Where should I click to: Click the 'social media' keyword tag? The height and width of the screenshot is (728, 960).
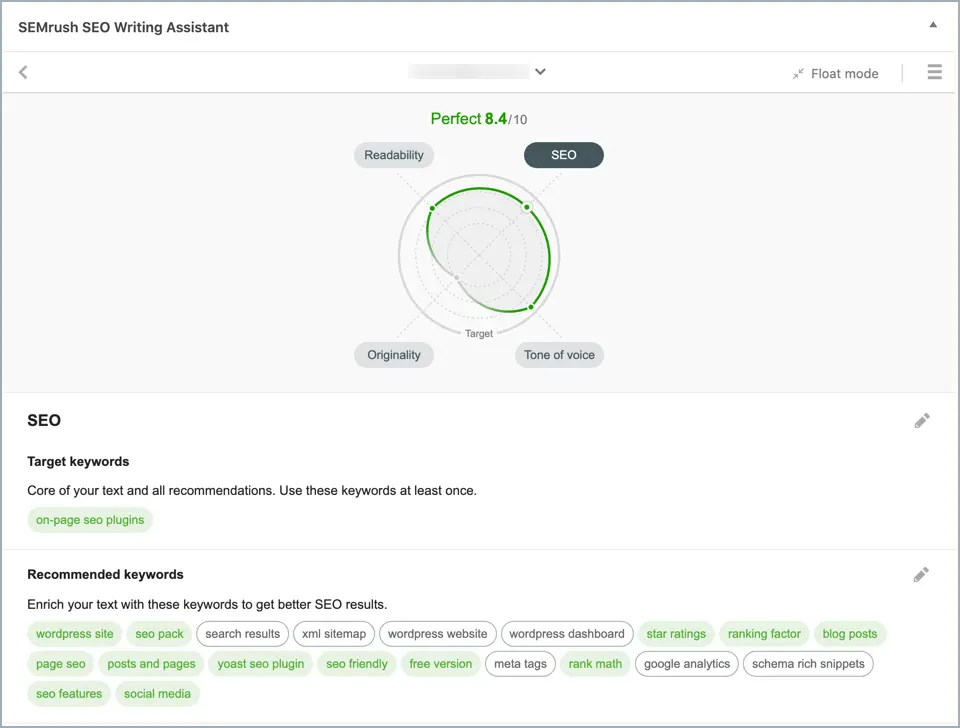(x=157, y=694)
